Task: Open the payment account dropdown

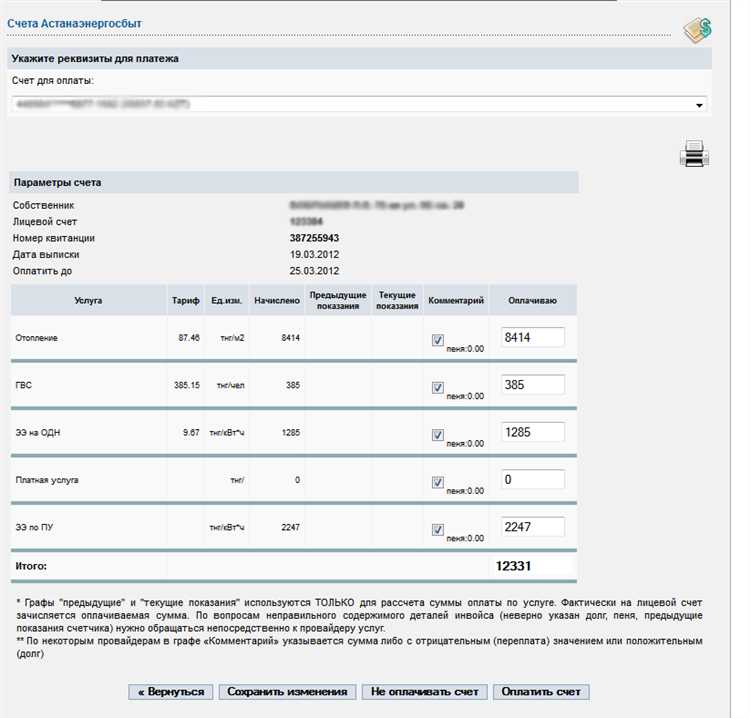Action: point(357,104)
